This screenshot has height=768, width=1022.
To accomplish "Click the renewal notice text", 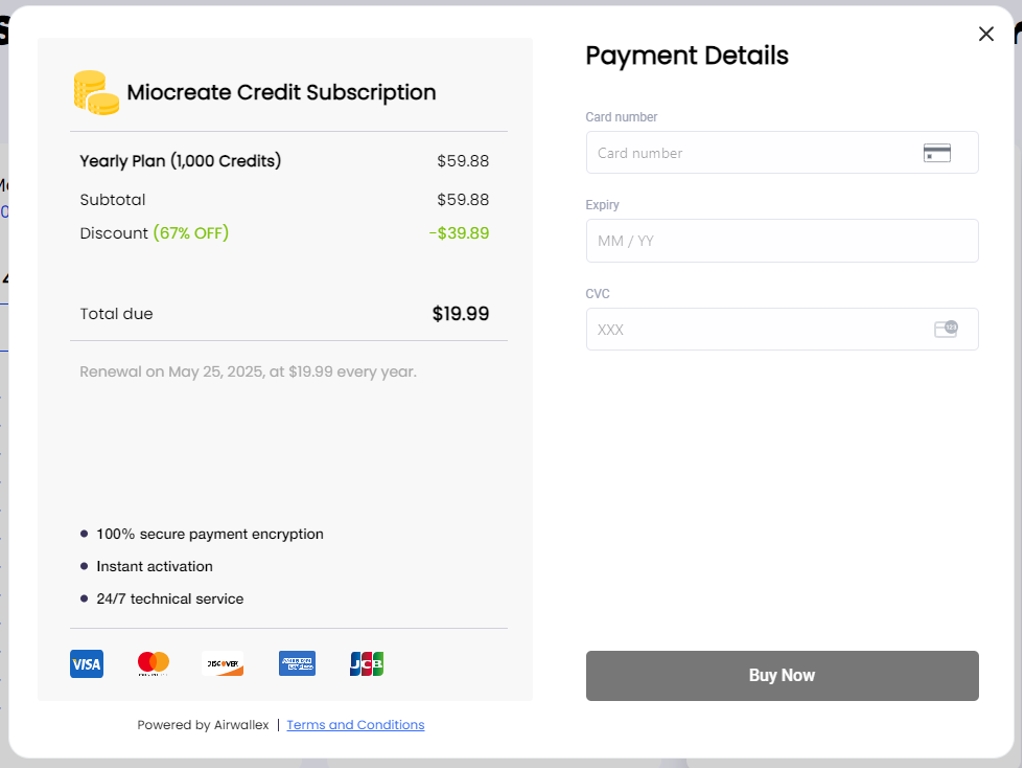I will 248,372.
